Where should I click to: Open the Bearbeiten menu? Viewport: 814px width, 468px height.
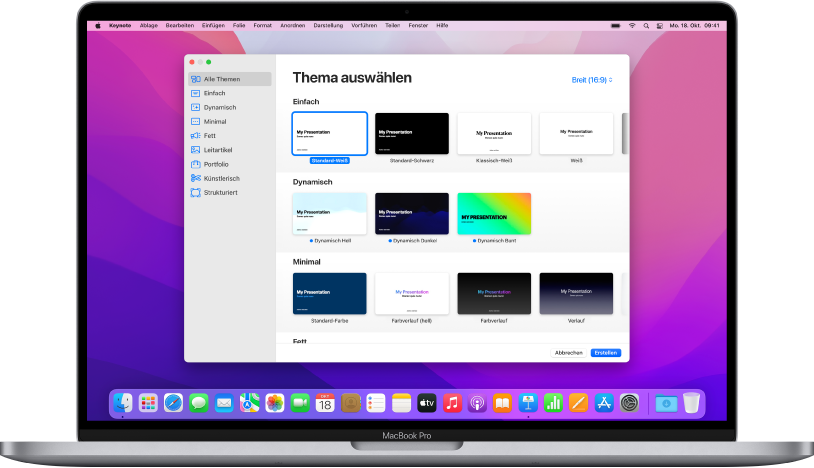pyautogui.click(x=180, y=25)
